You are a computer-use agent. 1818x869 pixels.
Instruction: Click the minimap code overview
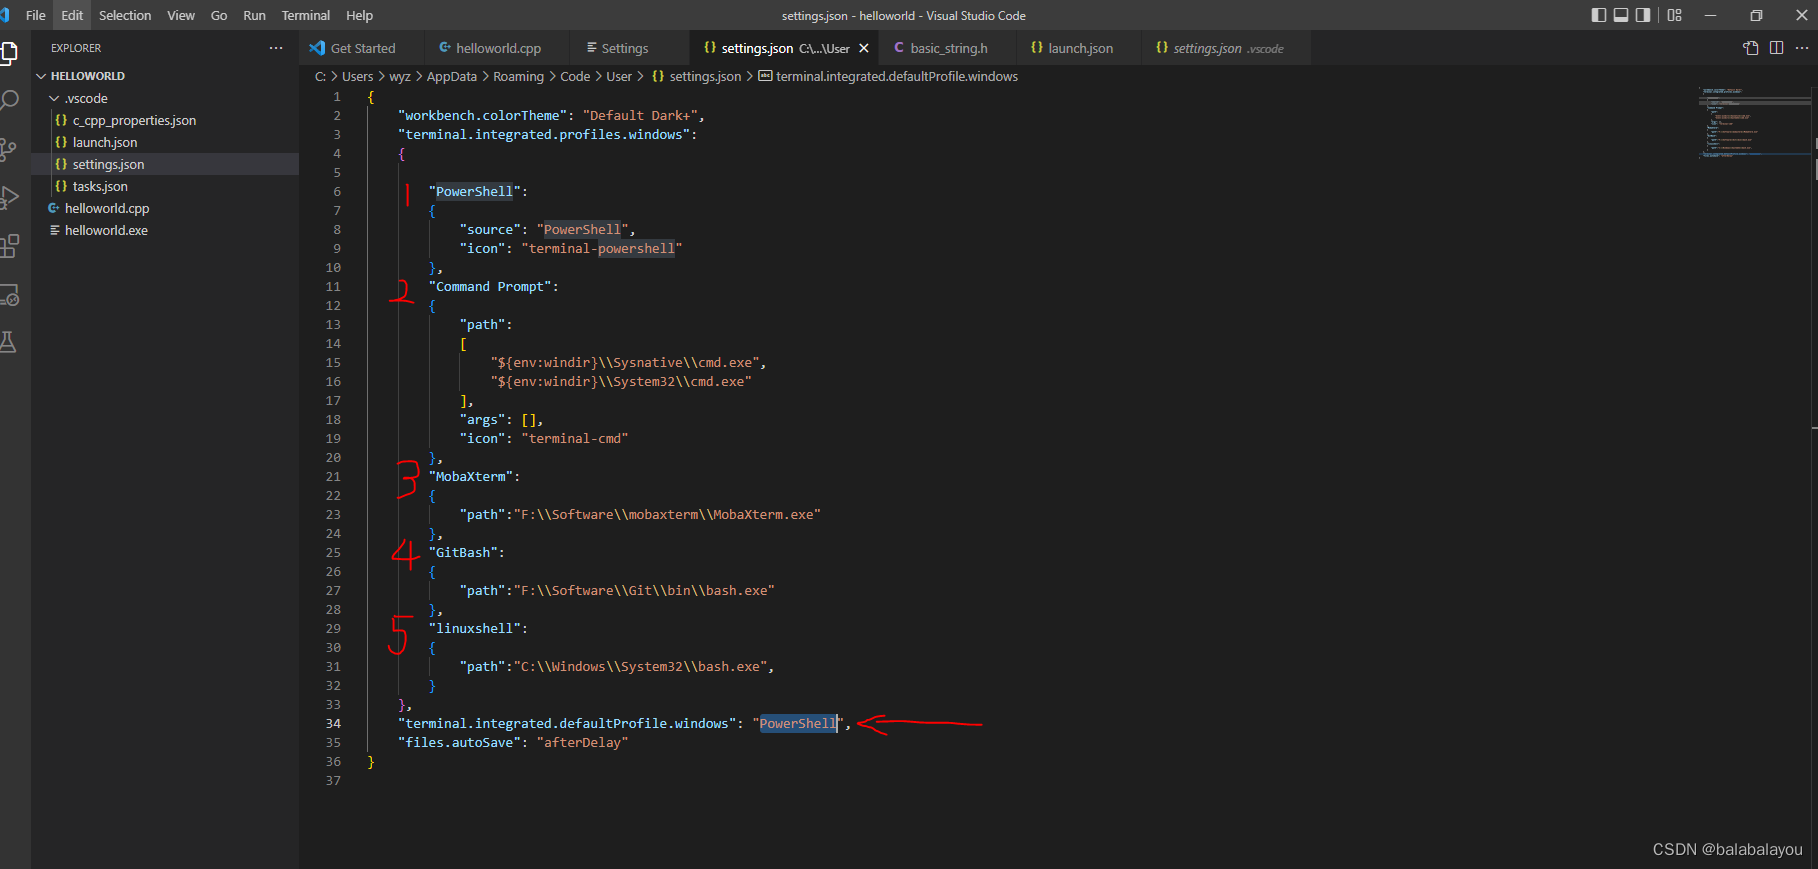tap(1754, 123)
